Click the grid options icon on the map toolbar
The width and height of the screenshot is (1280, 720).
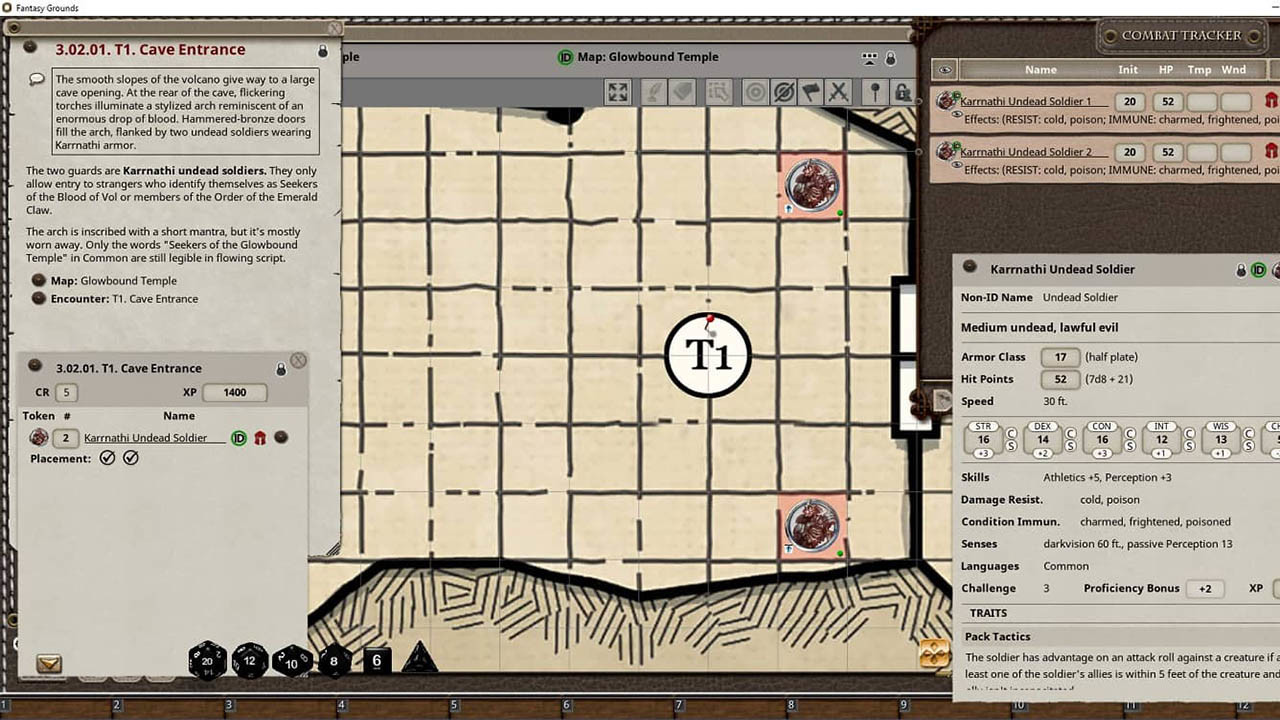718,92
